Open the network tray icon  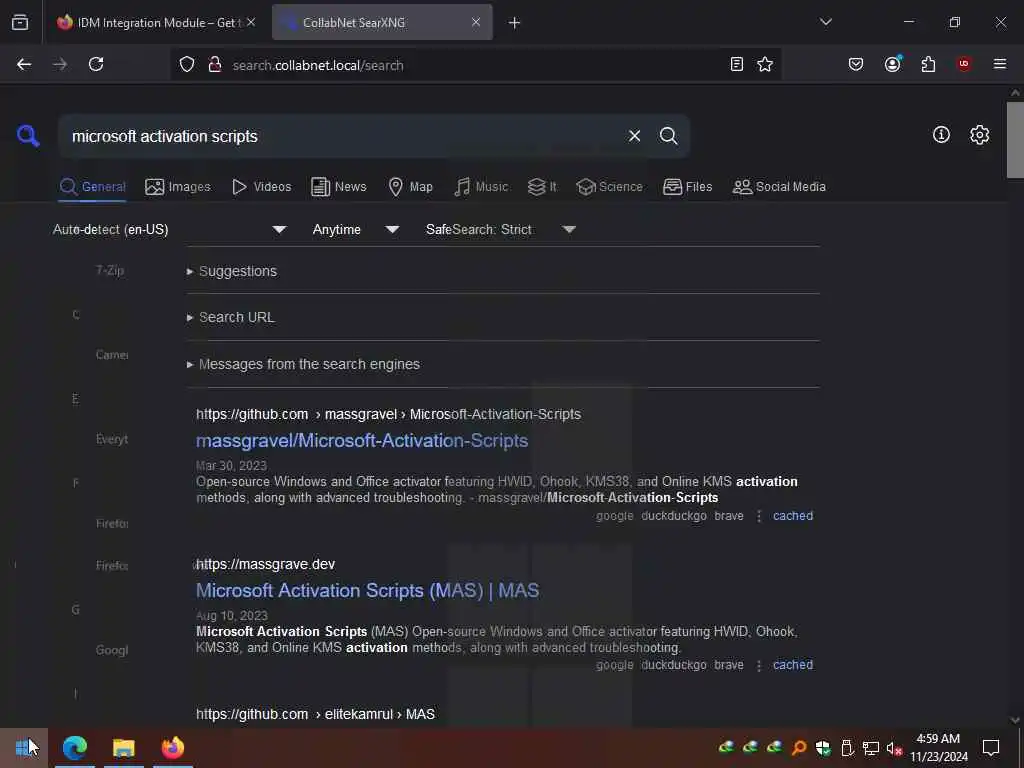(871, 748)
